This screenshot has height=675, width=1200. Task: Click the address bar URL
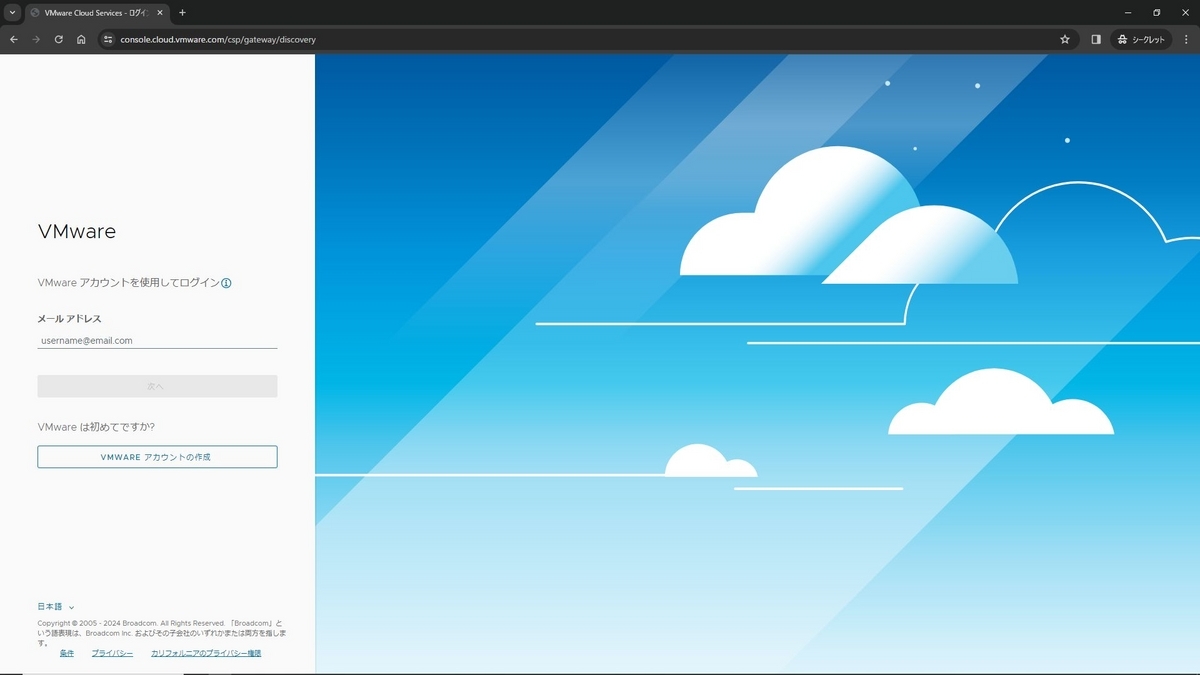coord(218,40)
